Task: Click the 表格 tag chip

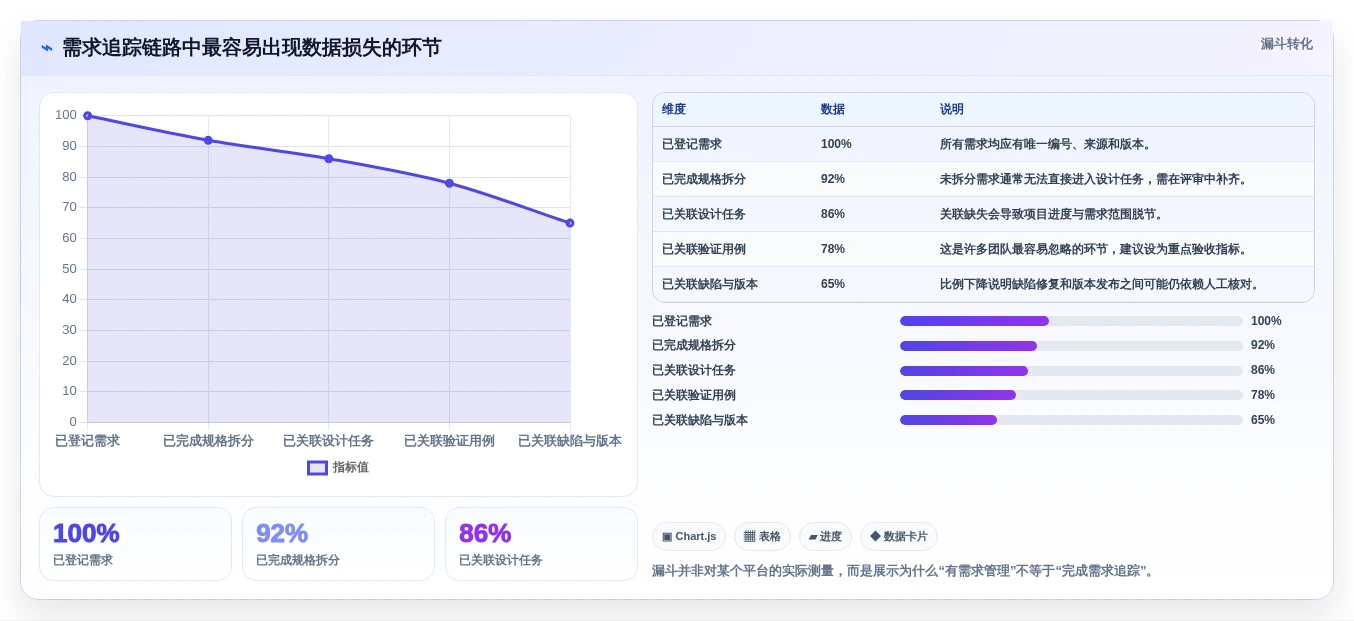Action: click(762, 537)
